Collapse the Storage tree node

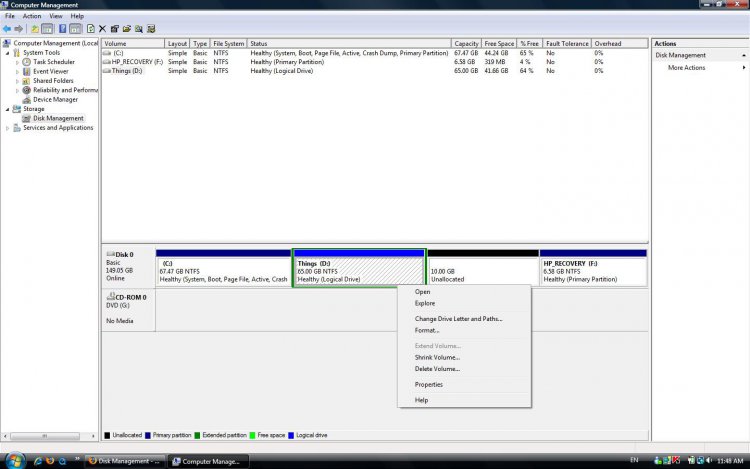tap(8, 109)
